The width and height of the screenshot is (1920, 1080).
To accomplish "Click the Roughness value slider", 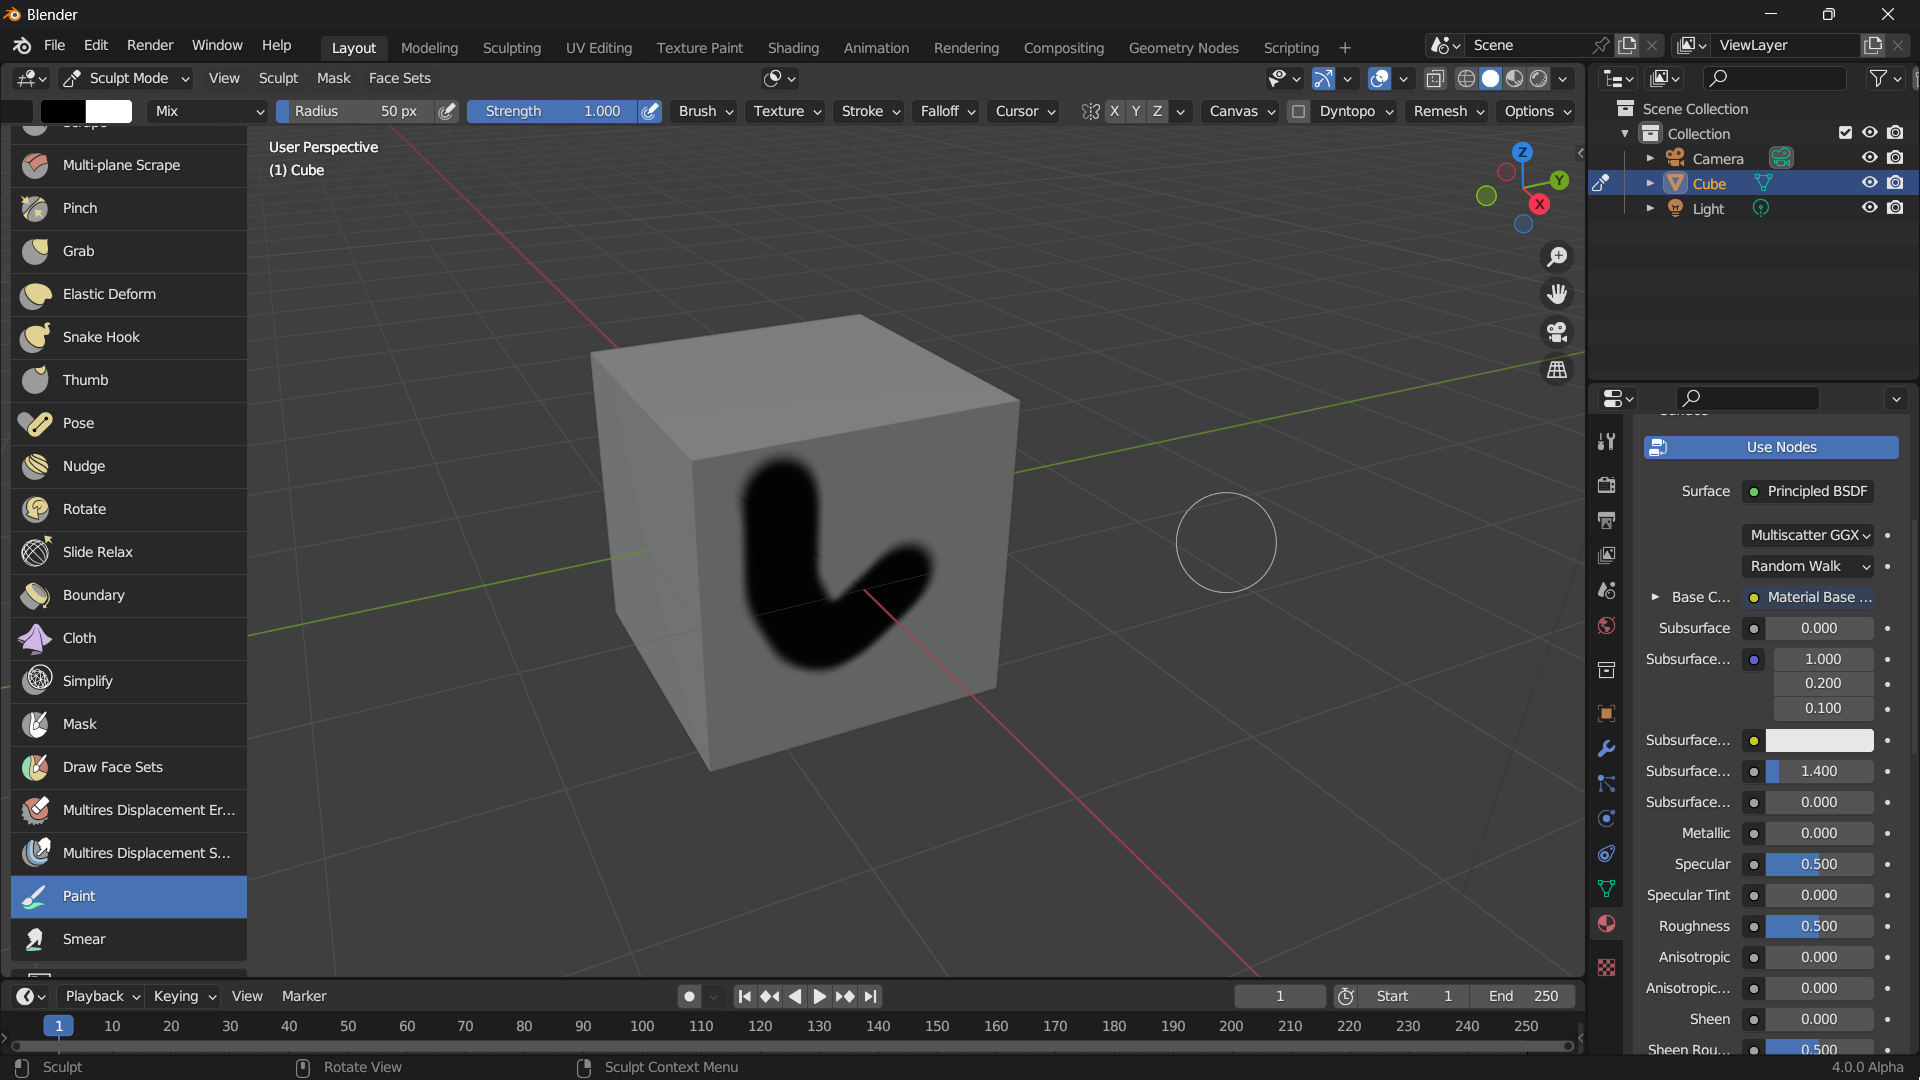I will 1819,926.
